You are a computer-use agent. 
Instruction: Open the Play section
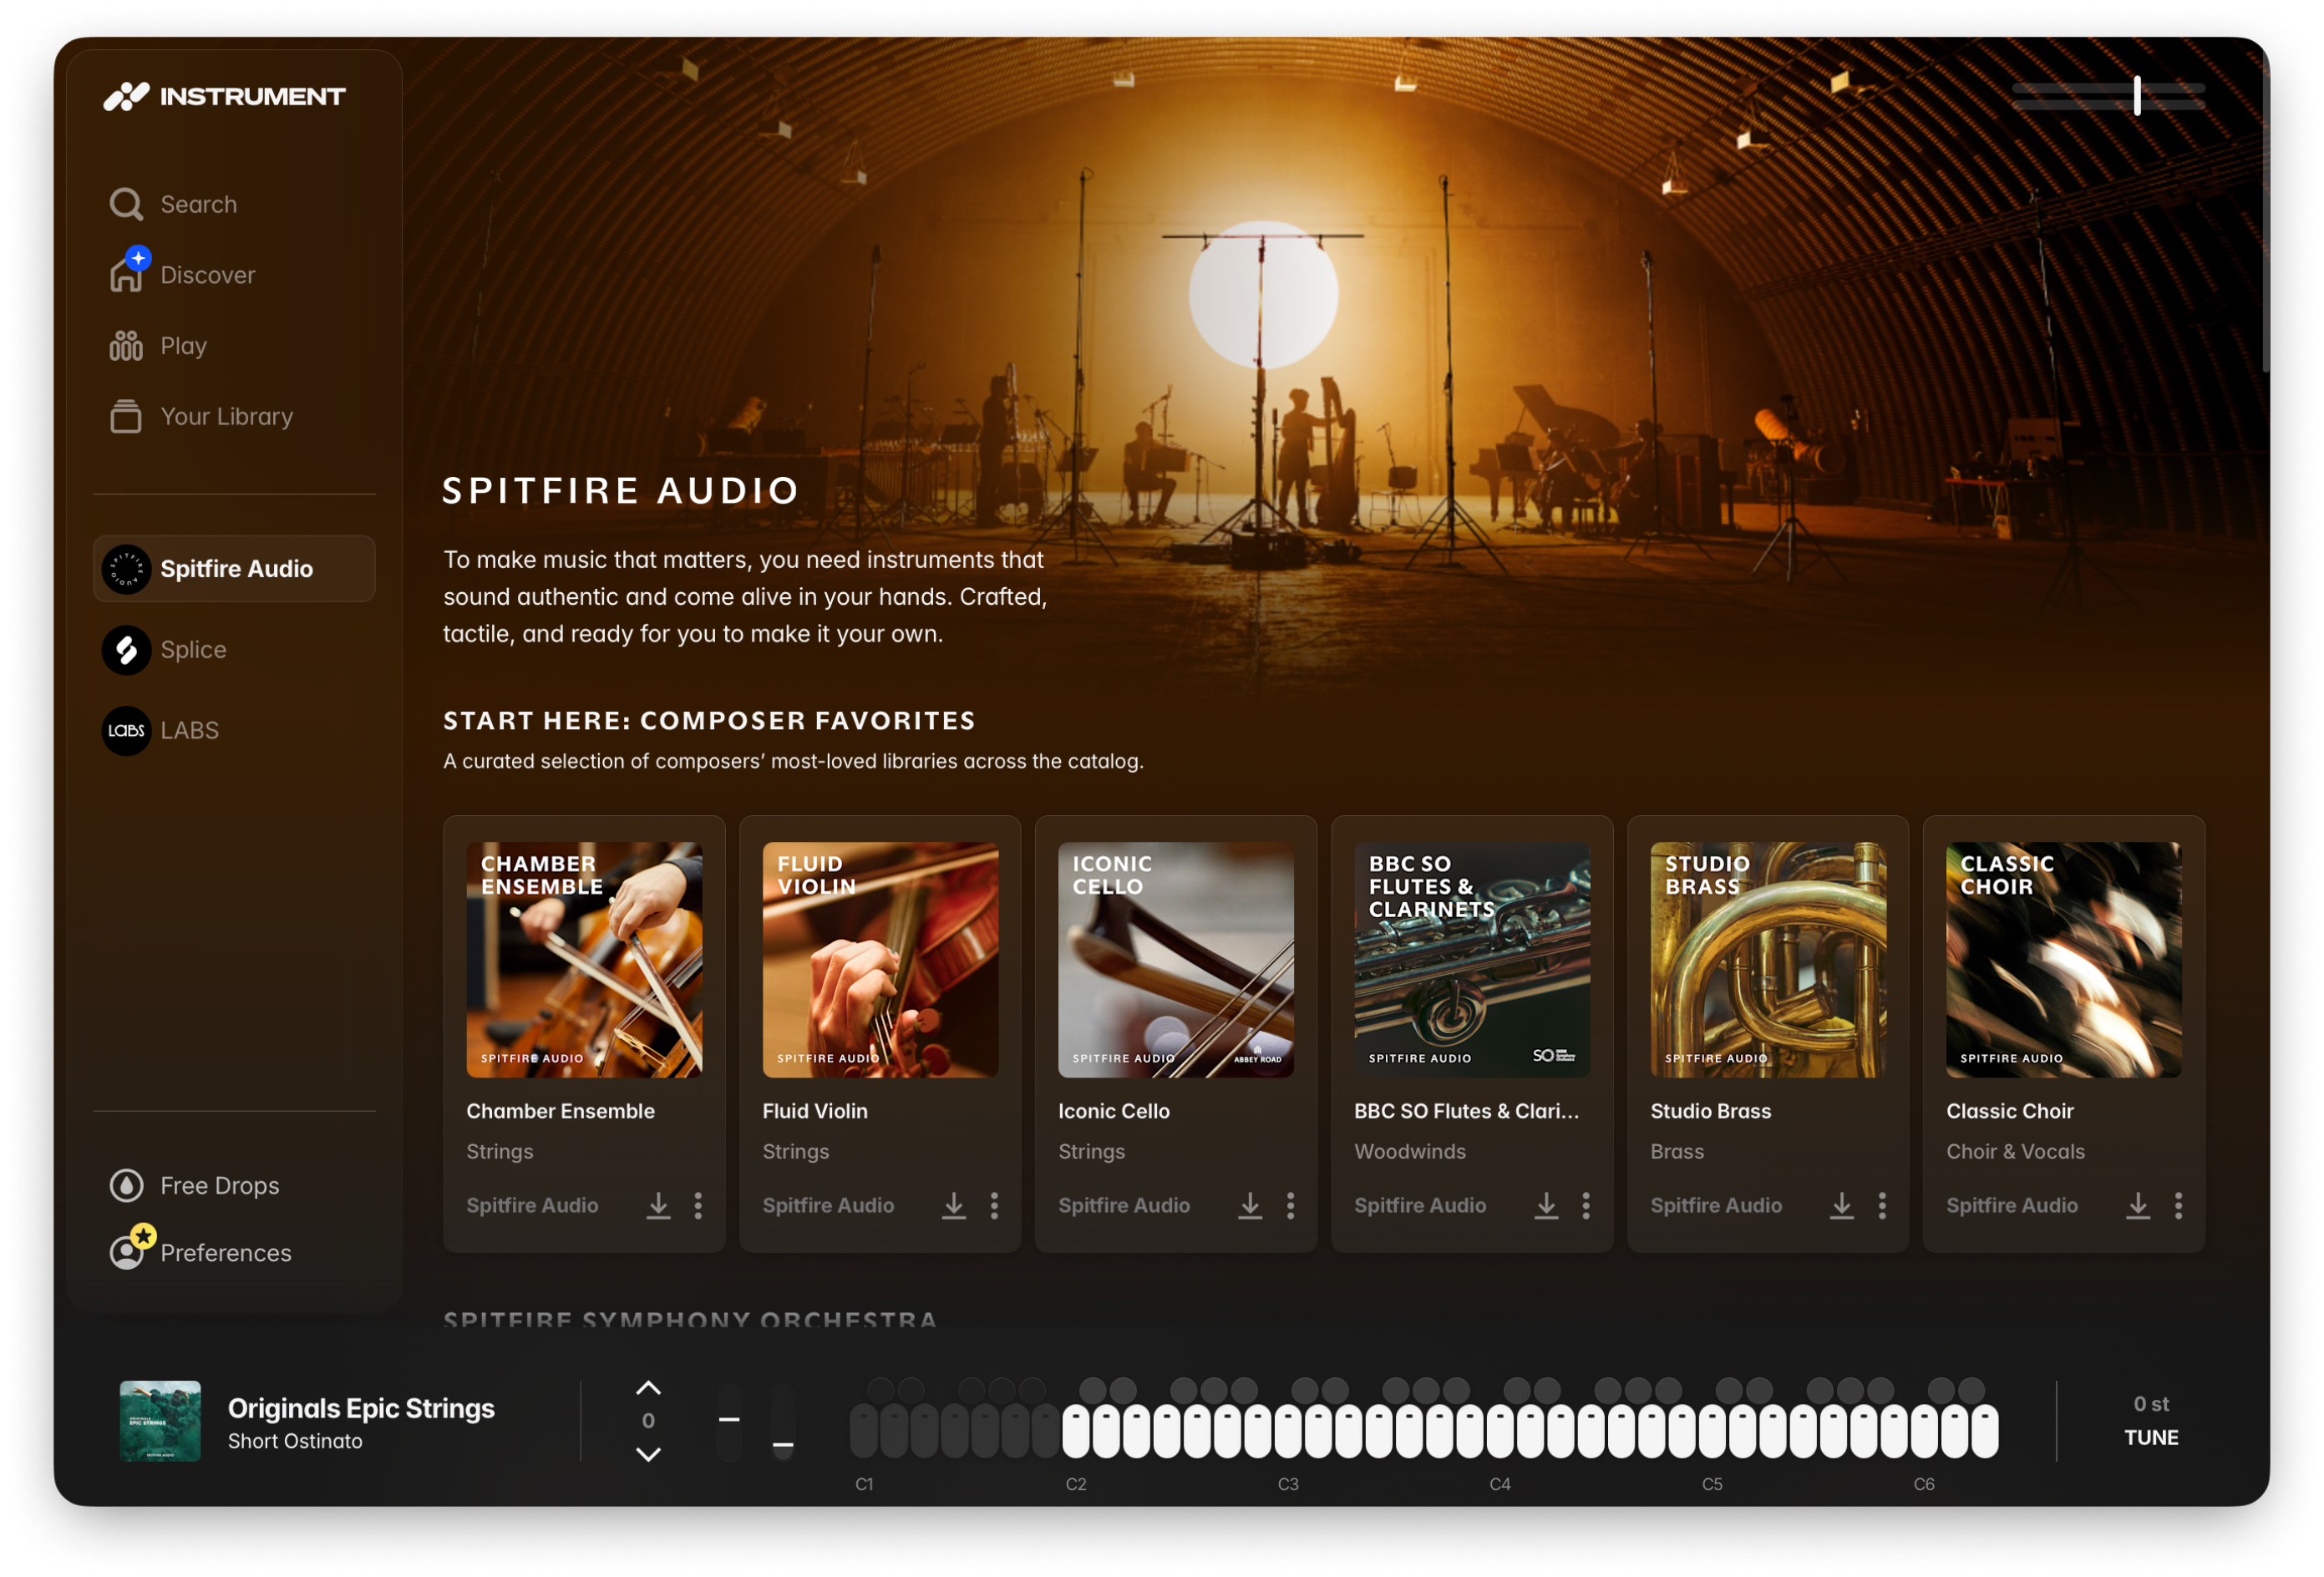point(158,346)
